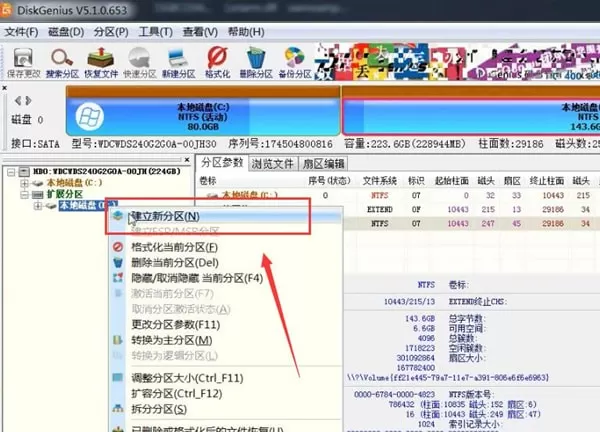Open the 分区(P) menu

(x=111, y=32)
